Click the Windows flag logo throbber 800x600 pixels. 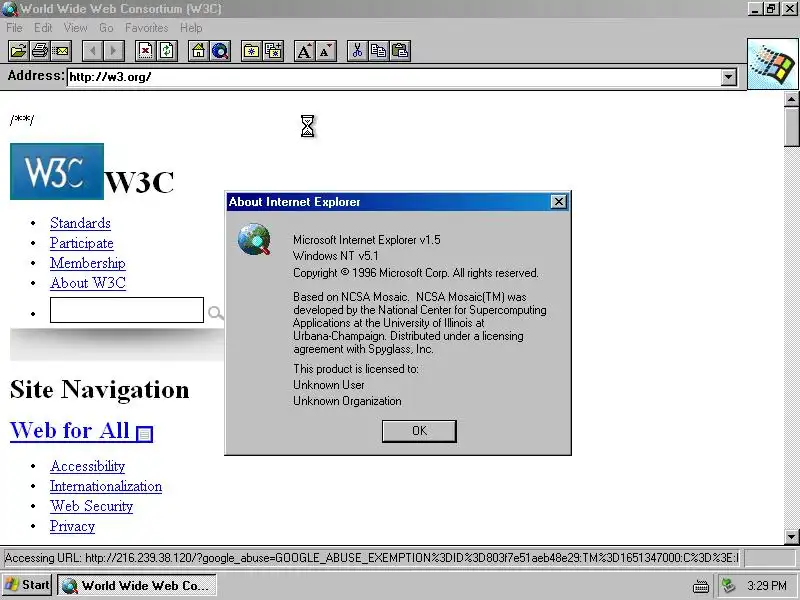point(773,64)
